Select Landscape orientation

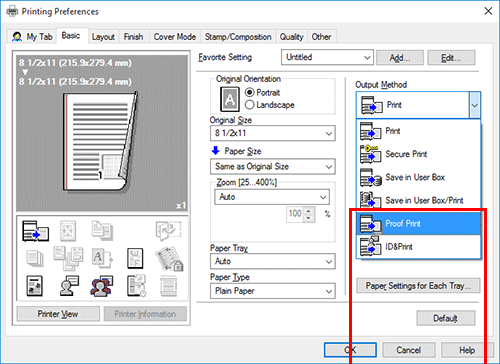point(270,105)
